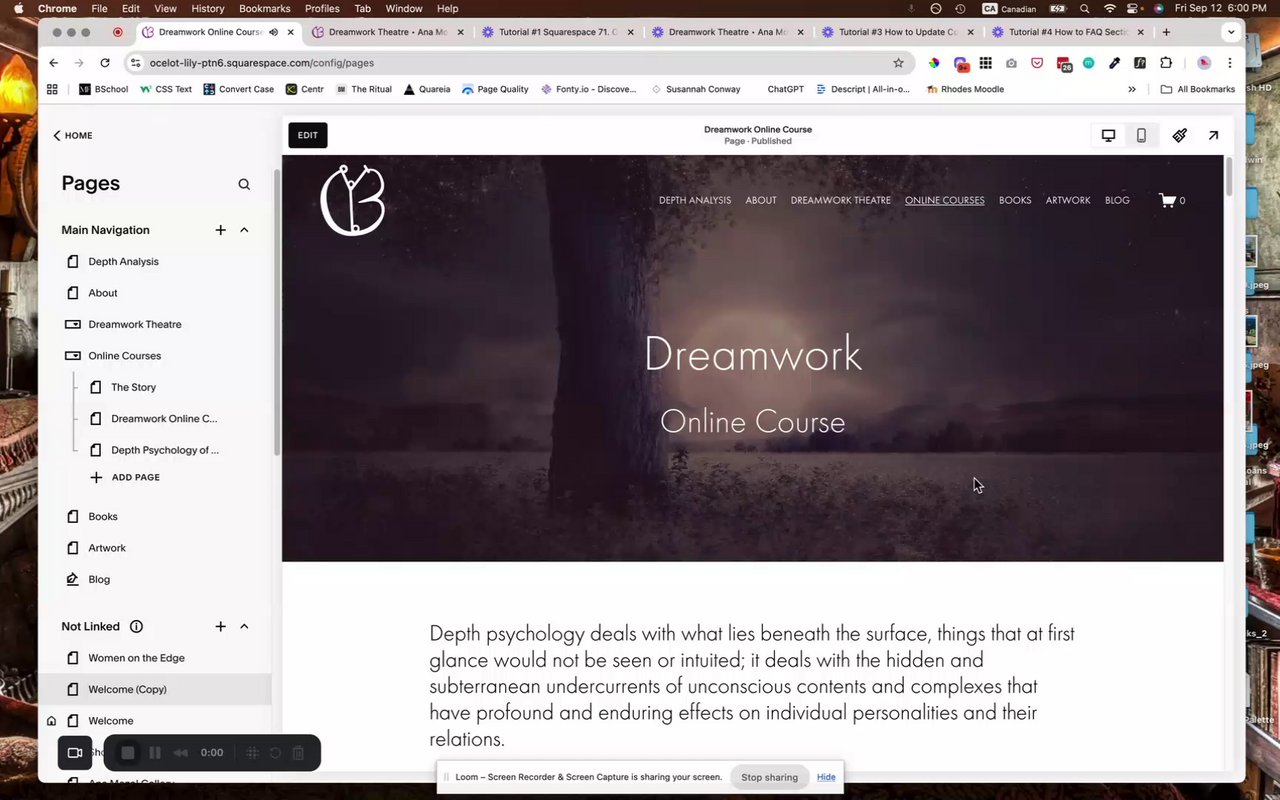Open the search icon in the Pages panel

244,184
